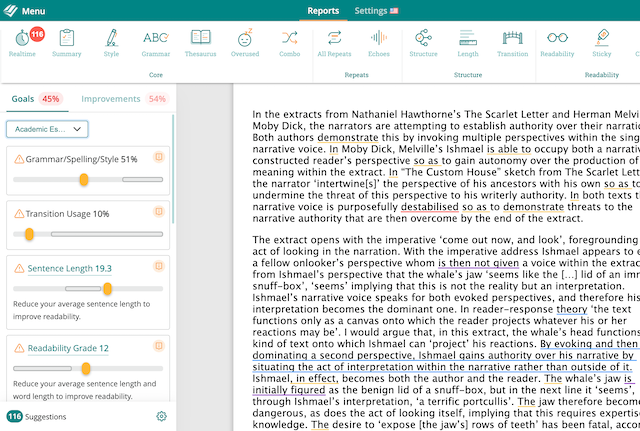Run the Grammar check
Image resolution: width=640 pixels, height=431 pixels.
156,43
